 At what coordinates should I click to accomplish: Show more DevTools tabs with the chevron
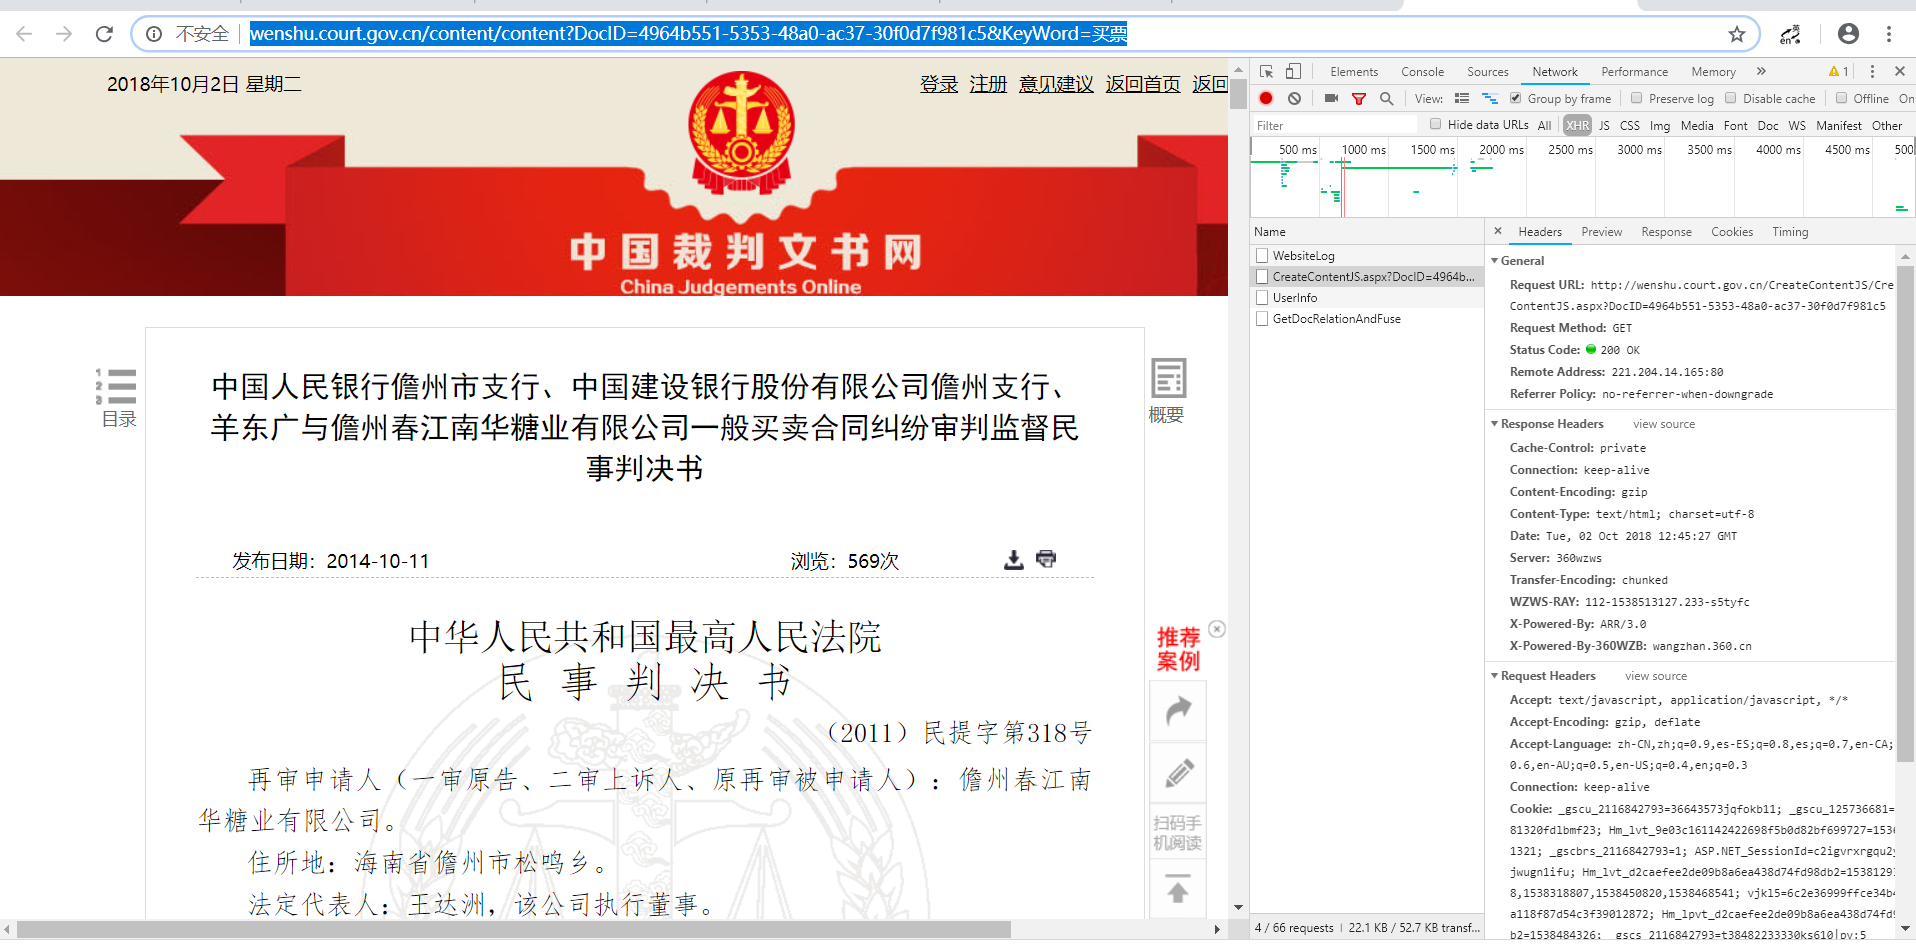(x=1761, y=71)
